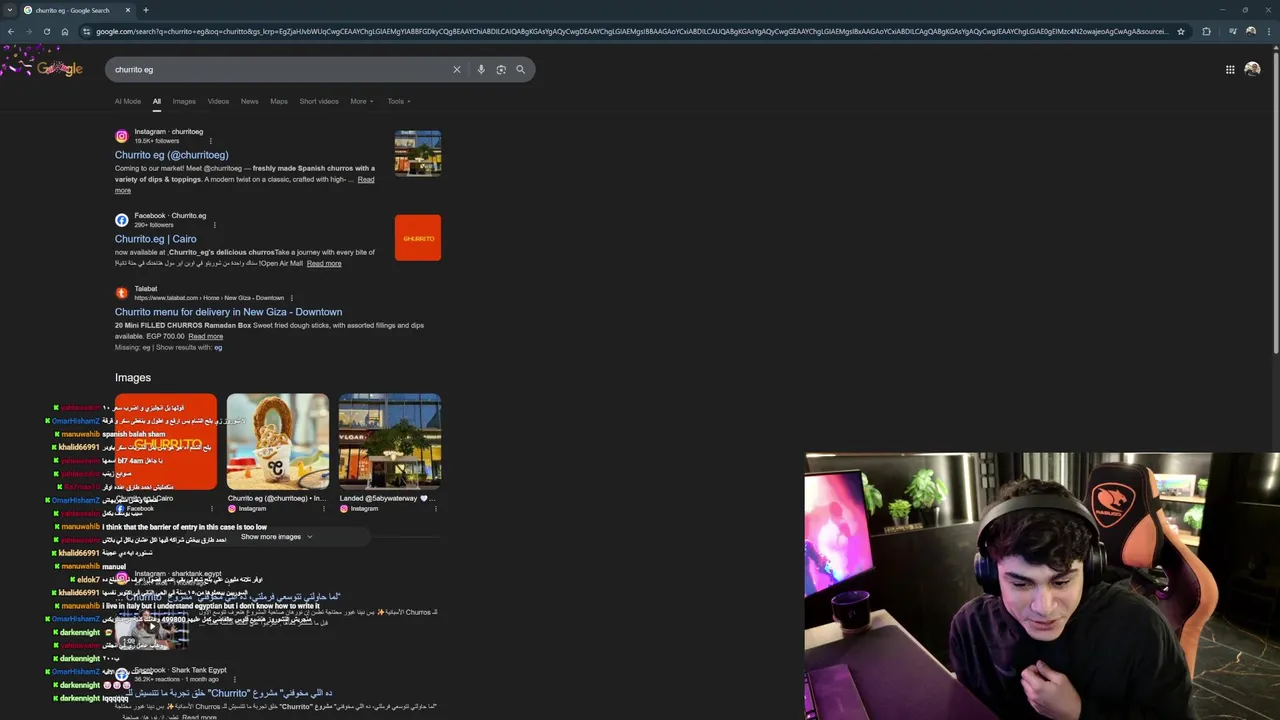Open the Landed @5abywaterway storefront image
This screenshot has height=720, width=1280.
coord(390,441)
